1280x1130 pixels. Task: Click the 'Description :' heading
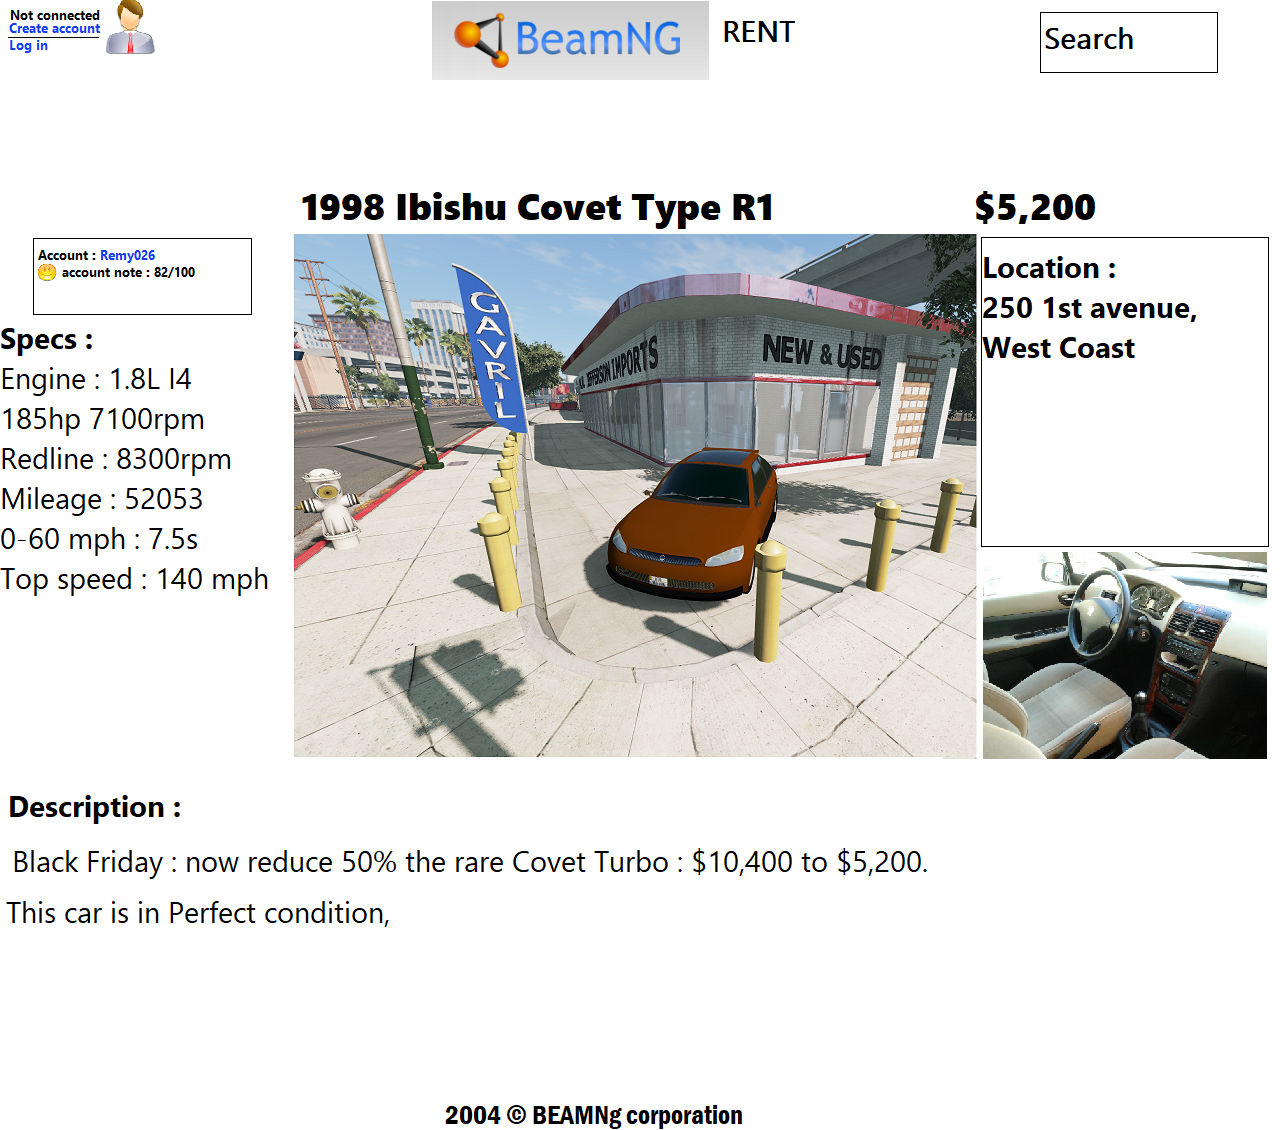click(95, 807)
